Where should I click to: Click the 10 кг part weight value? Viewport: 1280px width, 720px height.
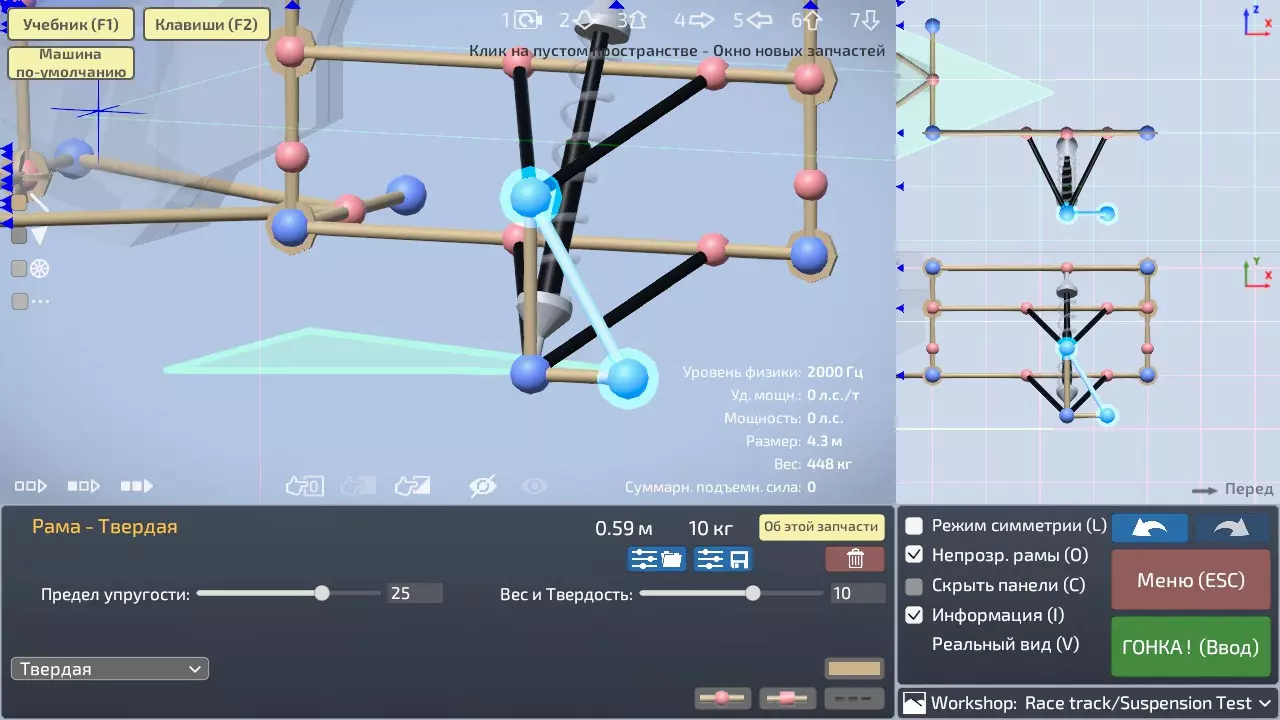click(x=711, y=528)
